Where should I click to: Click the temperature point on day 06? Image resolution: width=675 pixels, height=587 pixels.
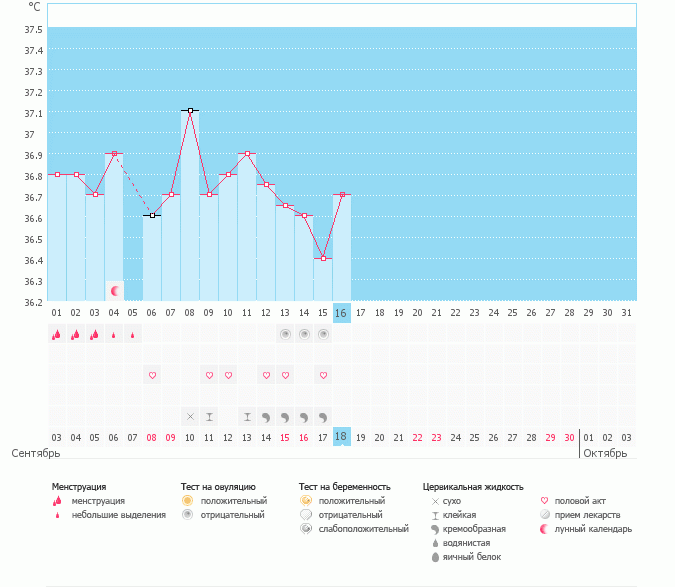pos(152,216)
